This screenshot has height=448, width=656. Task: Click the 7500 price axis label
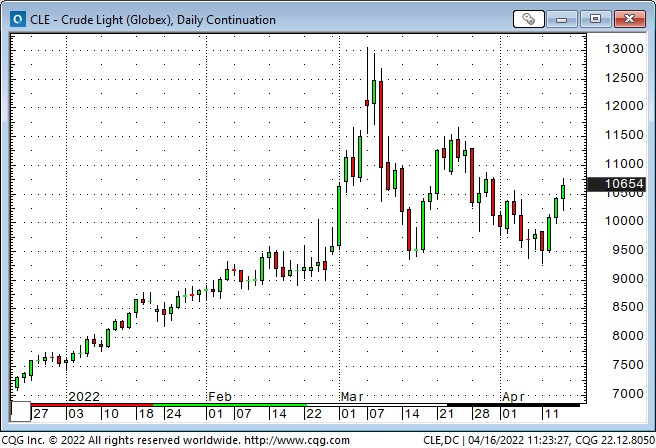[628, 365]
